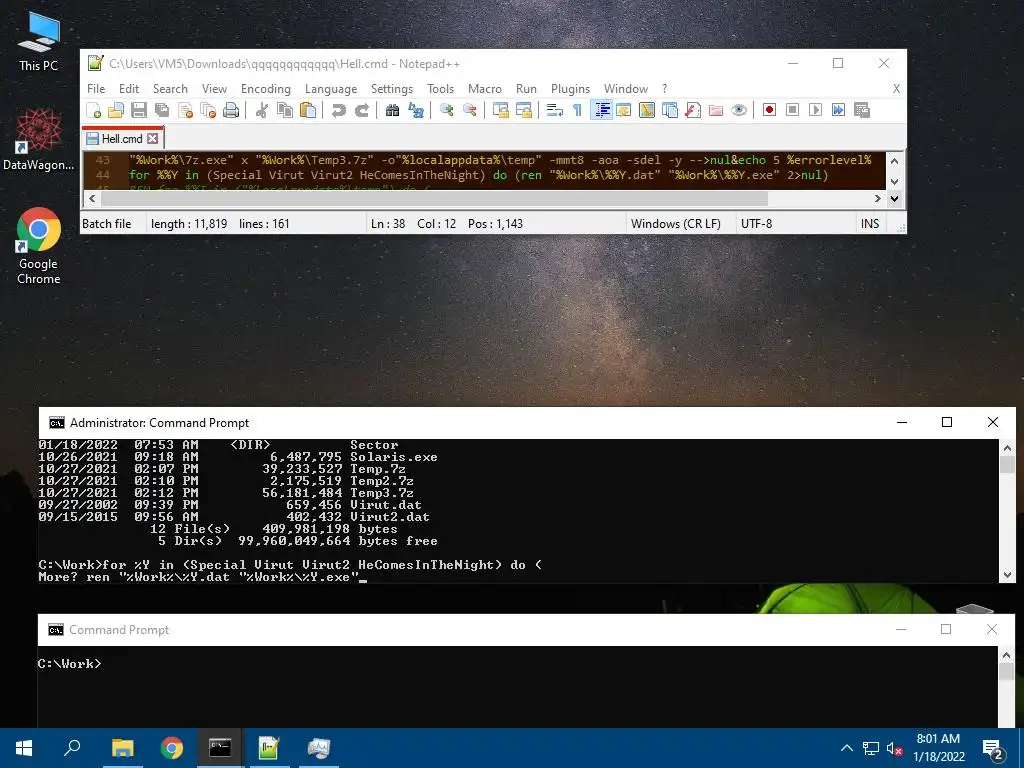Save the file with the floppy icon
This screenshot has width=1024, height=768.
tap(139, 110)
